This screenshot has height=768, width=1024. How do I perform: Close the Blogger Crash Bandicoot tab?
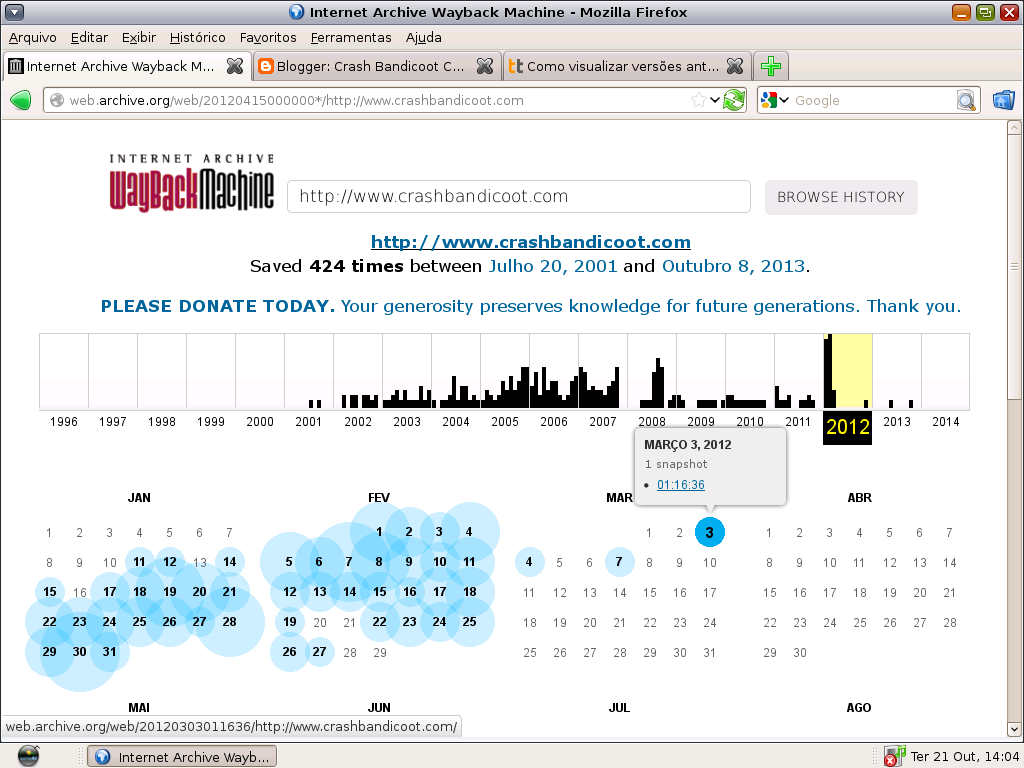[x=485, y=66]
